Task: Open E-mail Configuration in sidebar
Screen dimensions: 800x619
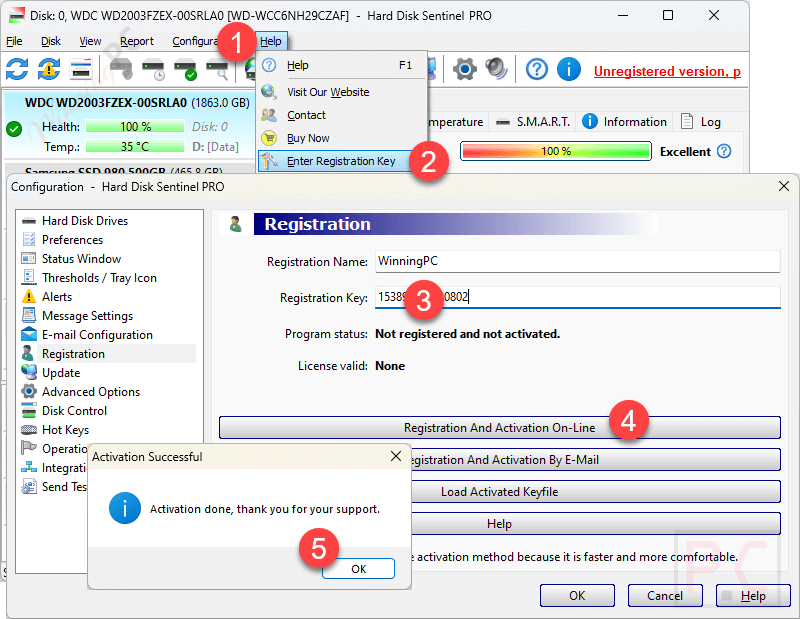Action: pyautogui.click(x=97, y=335)
